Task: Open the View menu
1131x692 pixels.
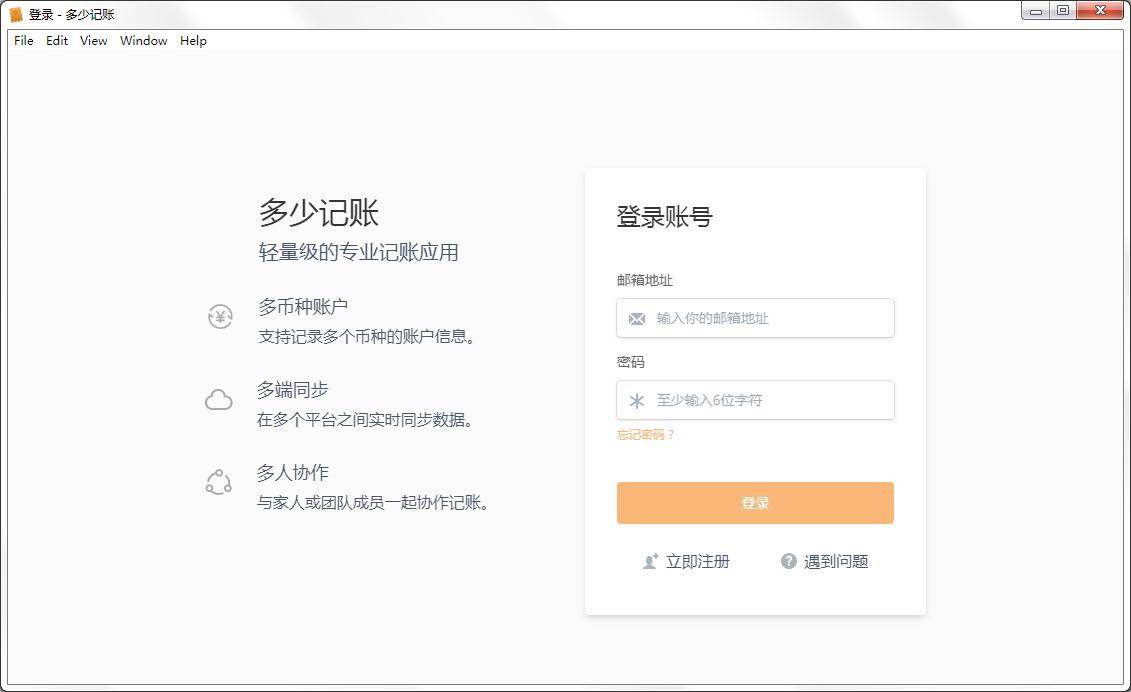Action: coord(93,41)
